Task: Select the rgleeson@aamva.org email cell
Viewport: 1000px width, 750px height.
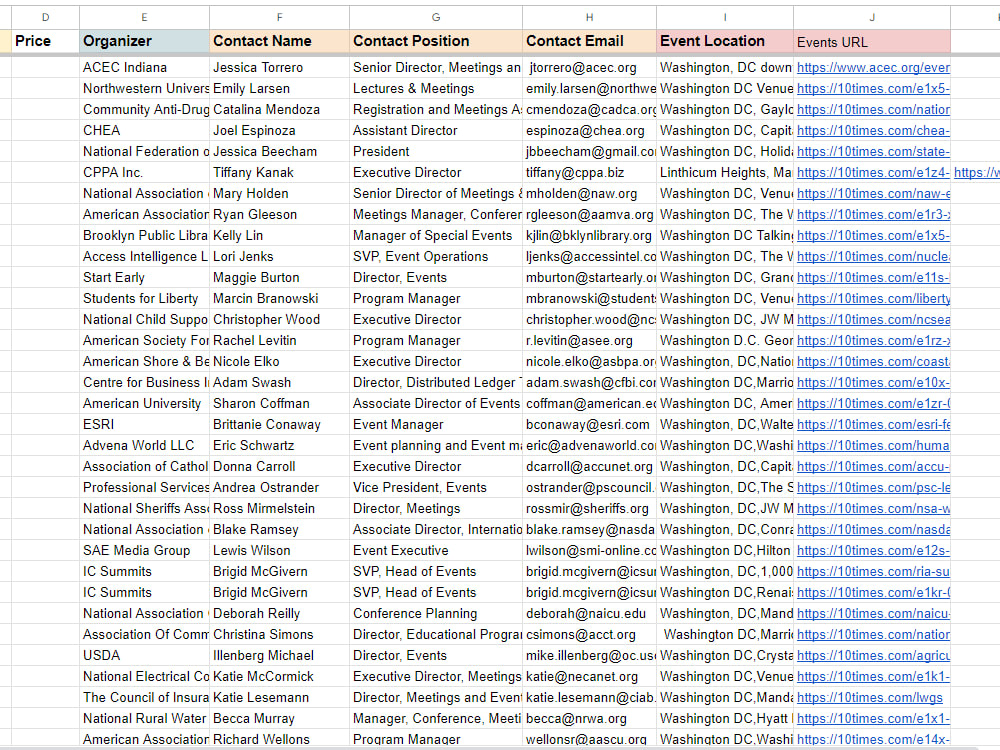Action: 589,215
